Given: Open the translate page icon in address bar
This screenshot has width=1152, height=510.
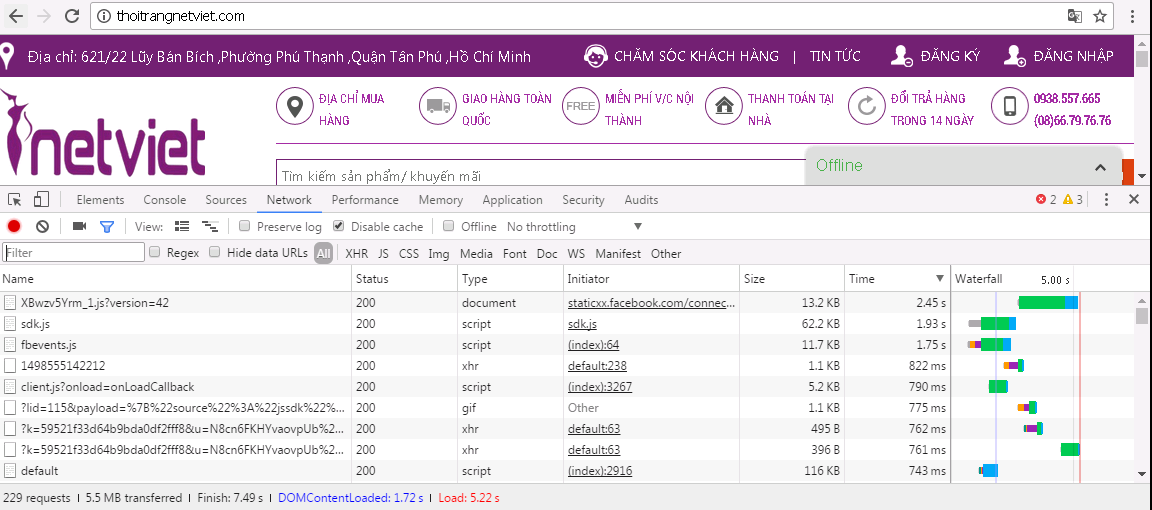Looking at the screenshot, I should coord(1074,16).
